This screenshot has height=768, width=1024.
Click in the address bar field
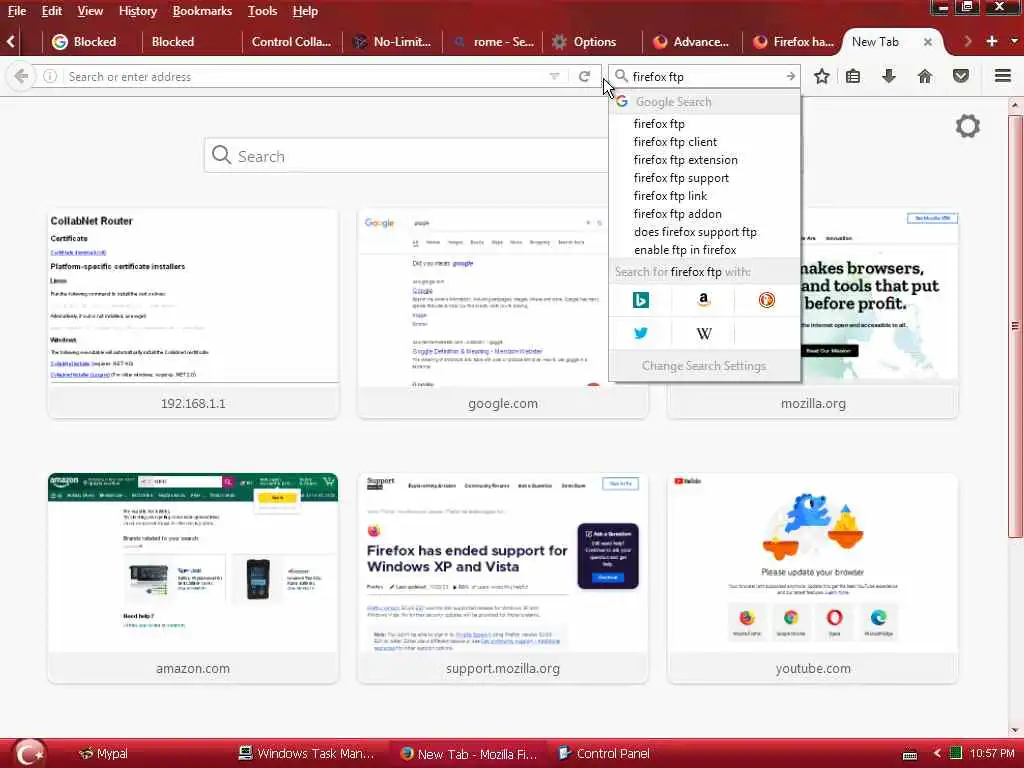306,76
